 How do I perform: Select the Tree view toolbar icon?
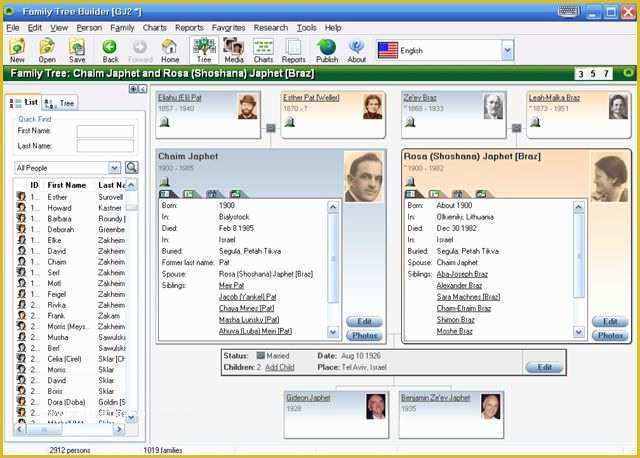[204, 50]
